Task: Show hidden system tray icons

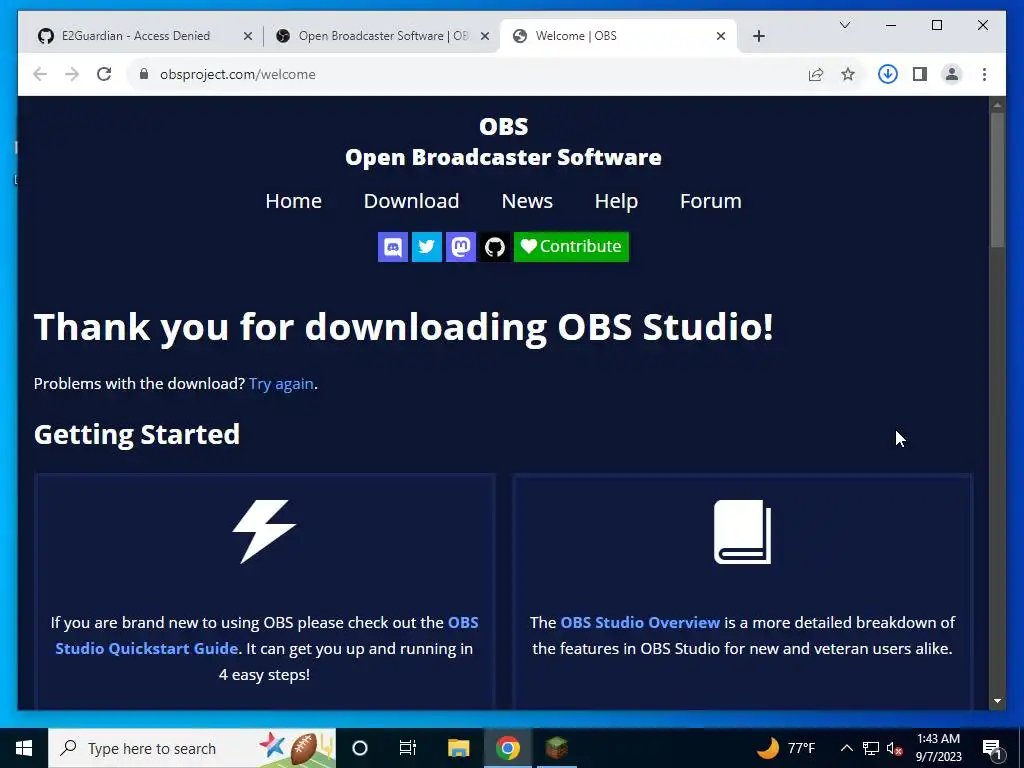Action: [x=846, y=748]
